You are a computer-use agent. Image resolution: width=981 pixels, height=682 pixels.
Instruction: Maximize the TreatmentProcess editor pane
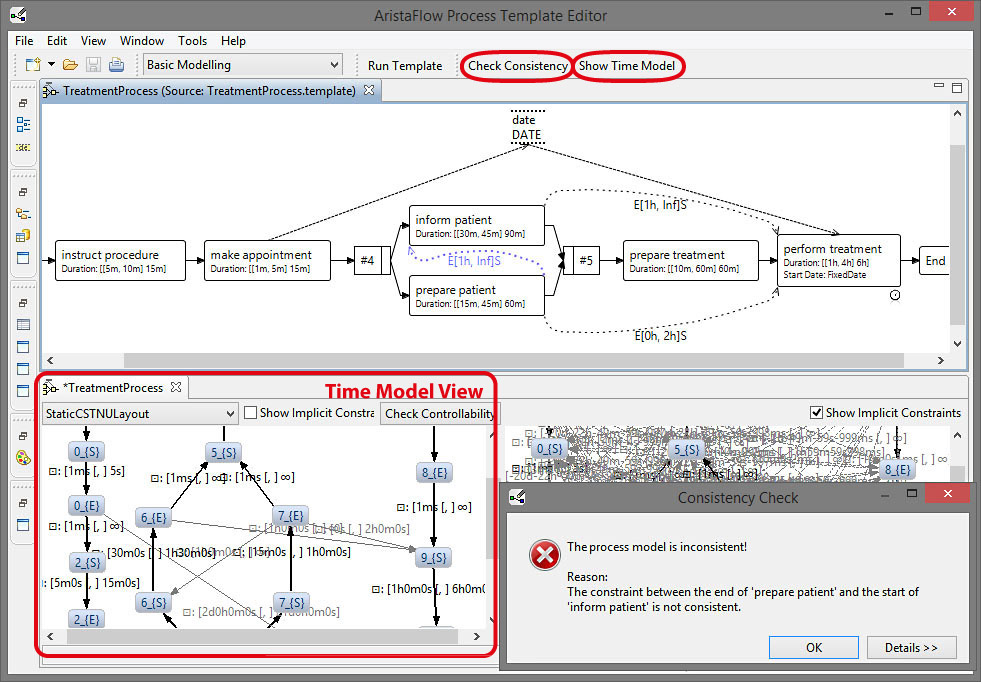(x=957, y=88)
